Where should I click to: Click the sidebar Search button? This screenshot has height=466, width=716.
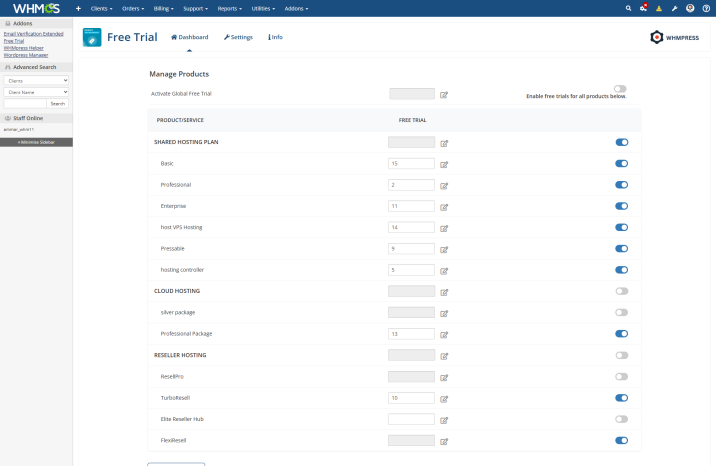(58, 103)
